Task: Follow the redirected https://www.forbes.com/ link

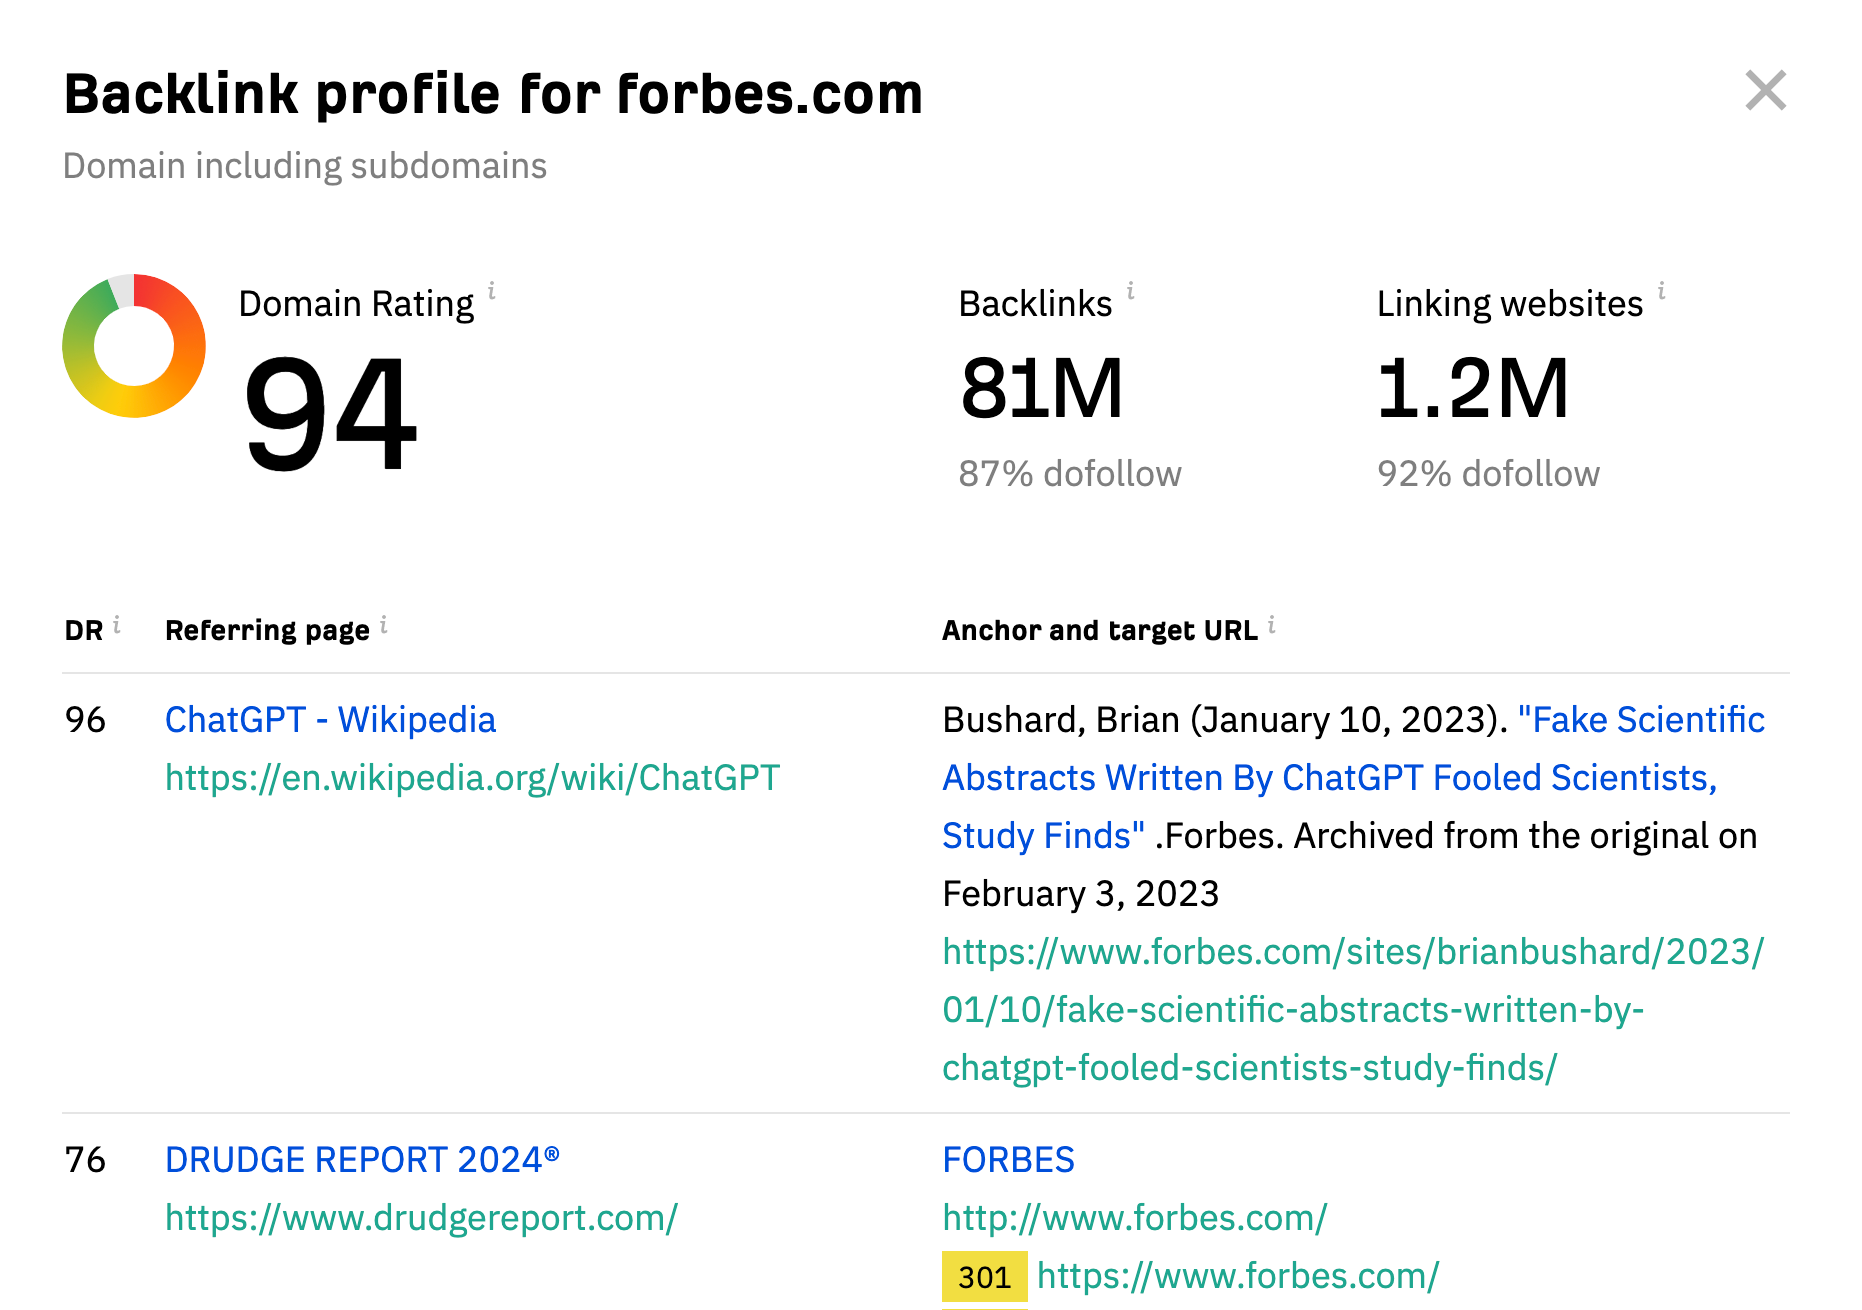Action: pyautogui.click(x=1237, y=1276)
